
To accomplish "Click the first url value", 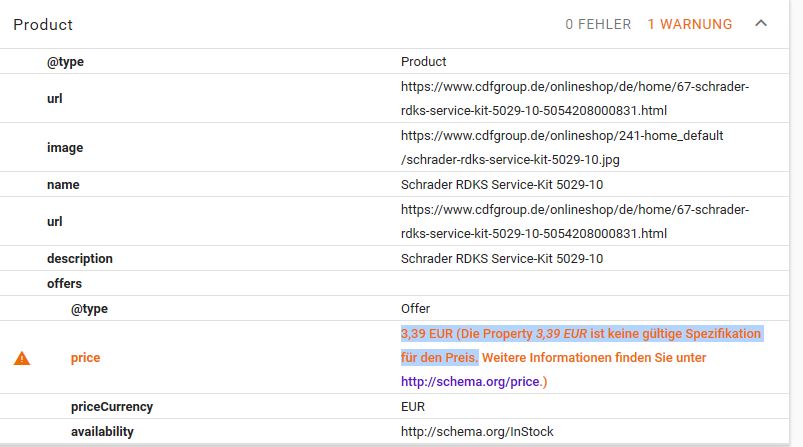I will point(575,98).
